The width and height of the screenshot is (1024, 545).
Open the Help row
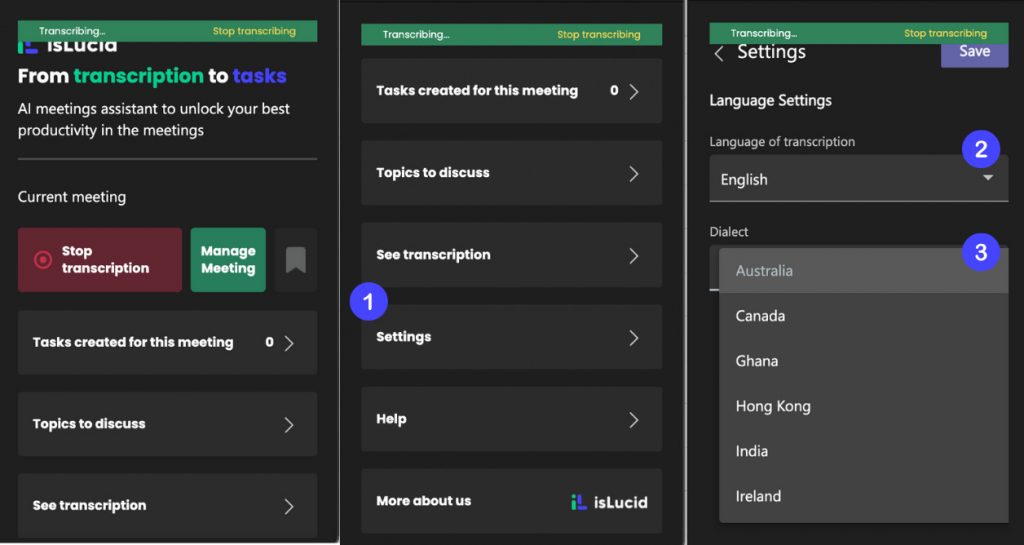[x=511, y=419]
